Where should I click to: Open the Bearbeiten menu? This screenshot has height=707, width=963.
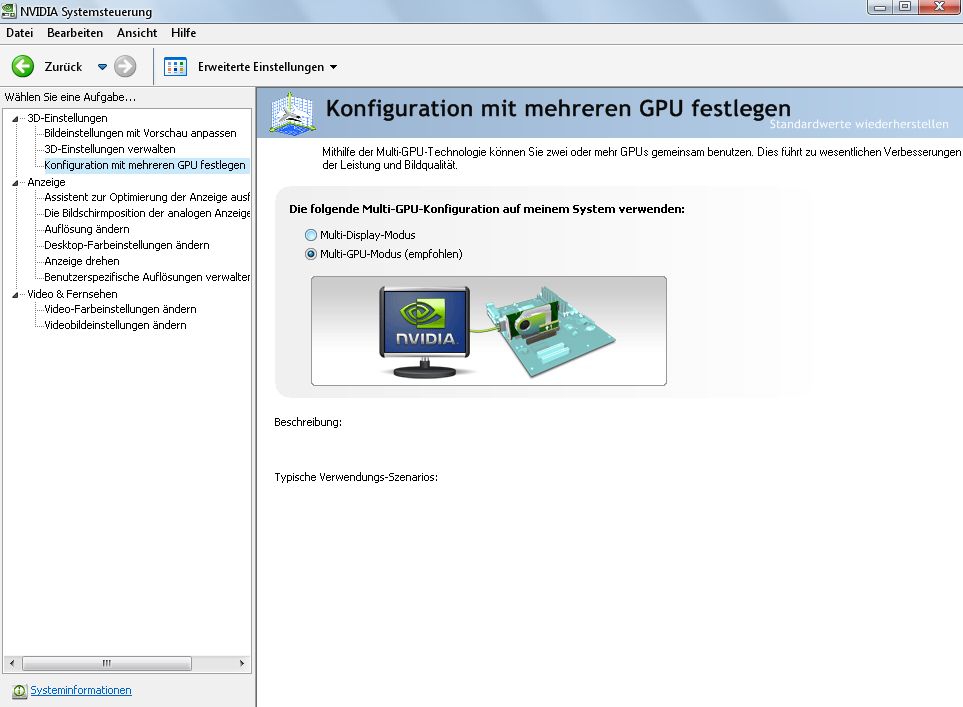(75, 33)
